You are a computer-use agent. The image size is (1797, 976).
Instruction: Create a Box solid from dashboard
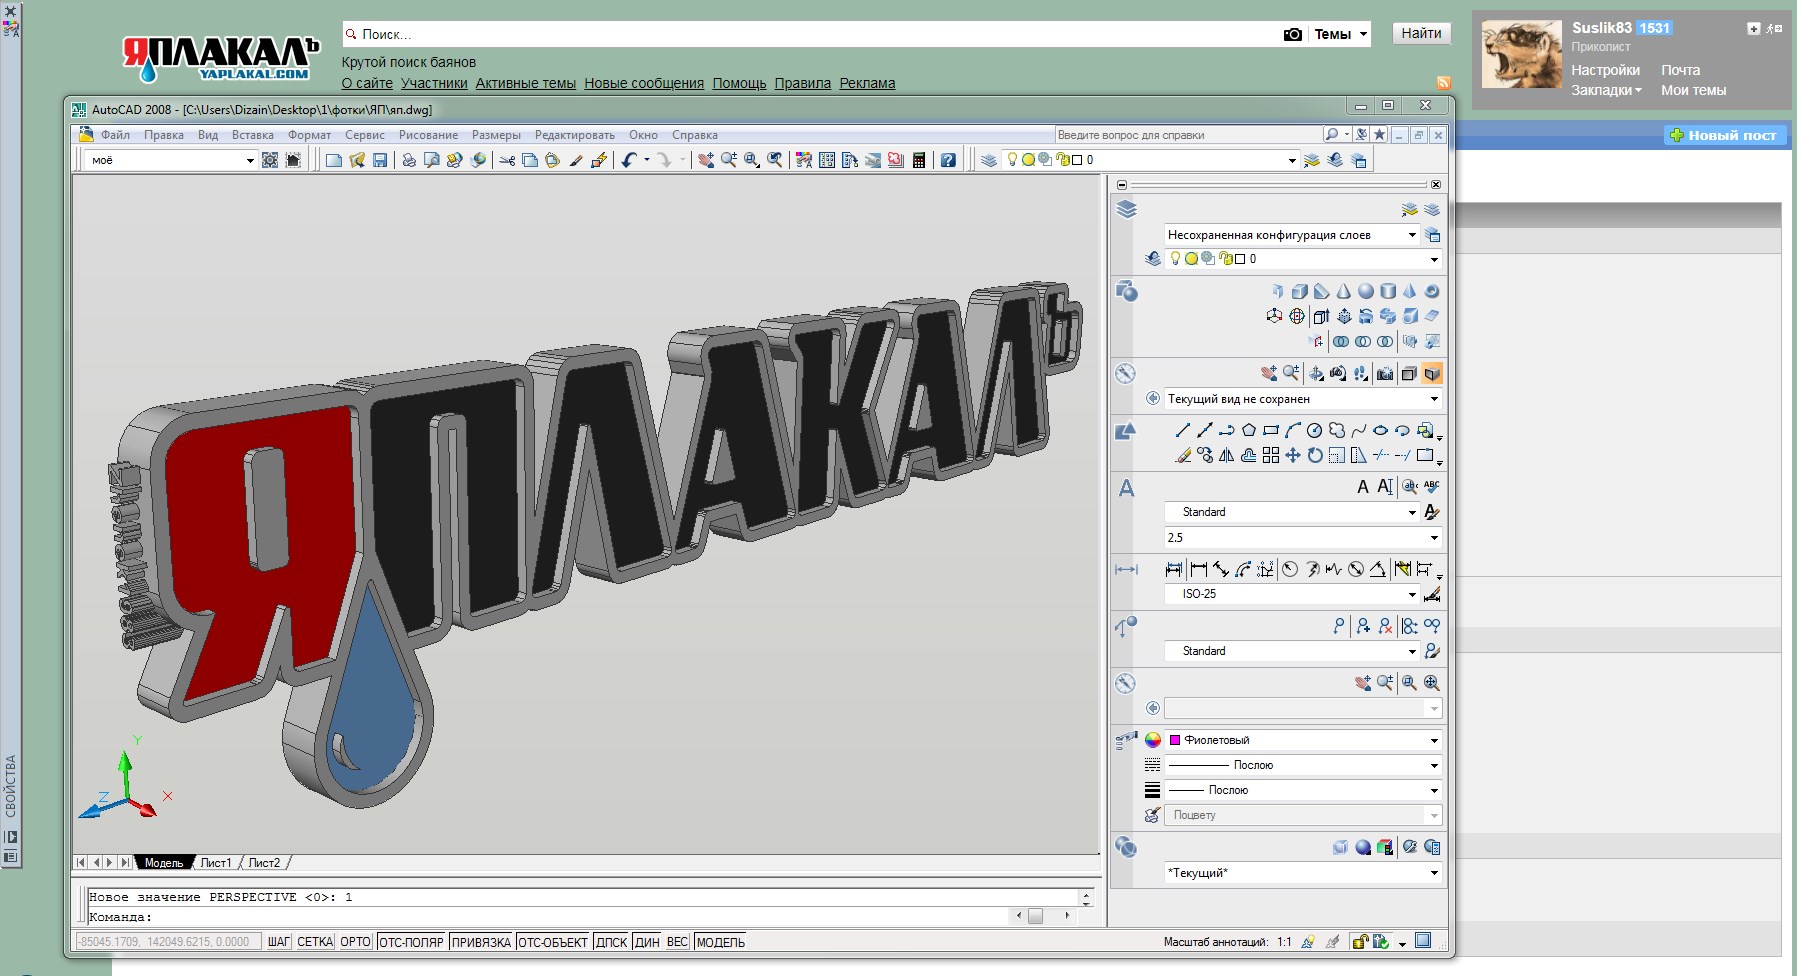[x=1299, y=291]
